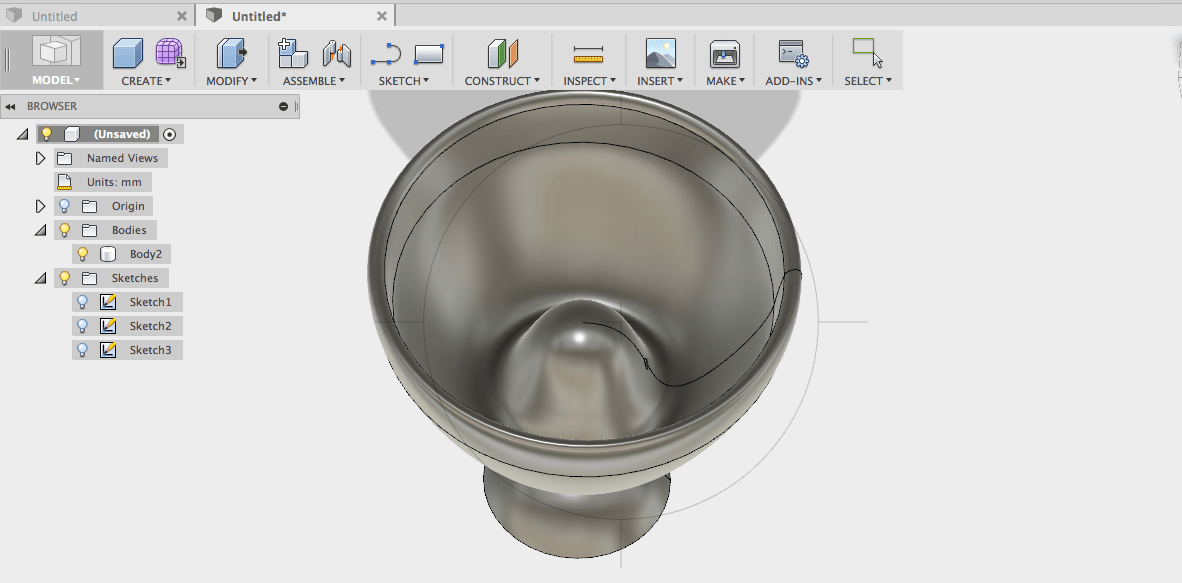
Task: Click the Sketch1 sketch icon
Action: pos(108,302)
